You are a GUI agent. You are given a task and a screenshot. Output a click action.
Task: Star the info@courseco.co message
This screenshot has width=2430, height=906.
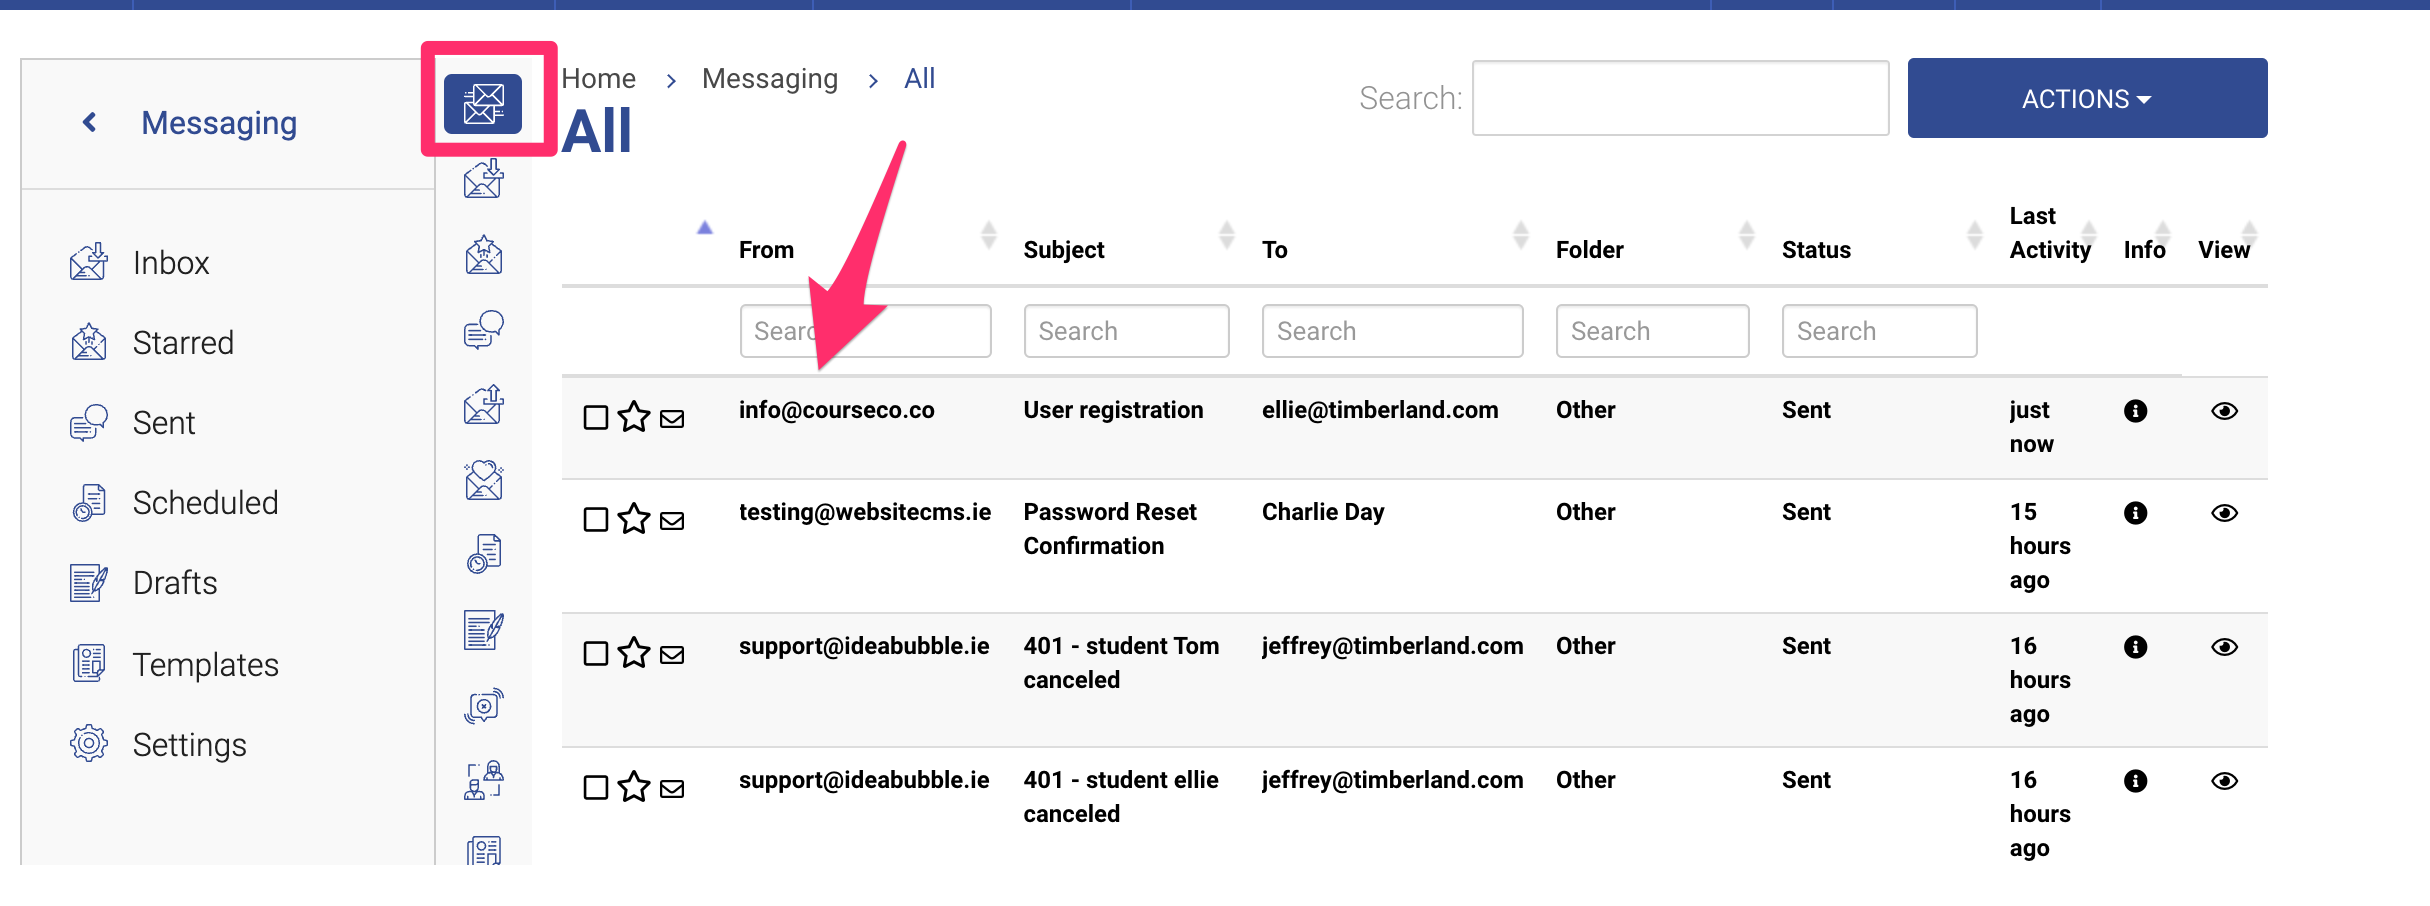point(634,417)
